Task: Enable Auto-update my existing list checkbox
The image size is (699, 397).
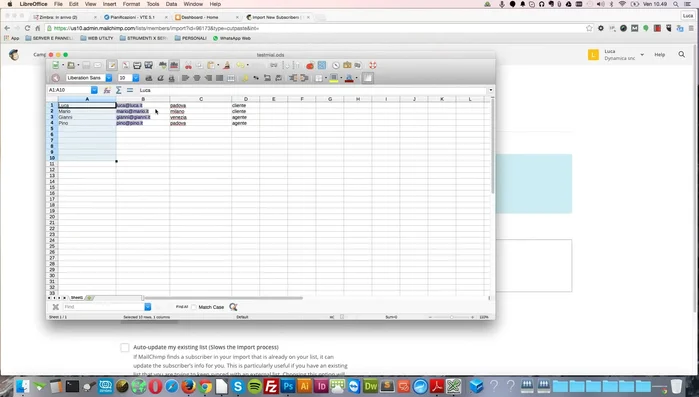Action: coord(124,347)
